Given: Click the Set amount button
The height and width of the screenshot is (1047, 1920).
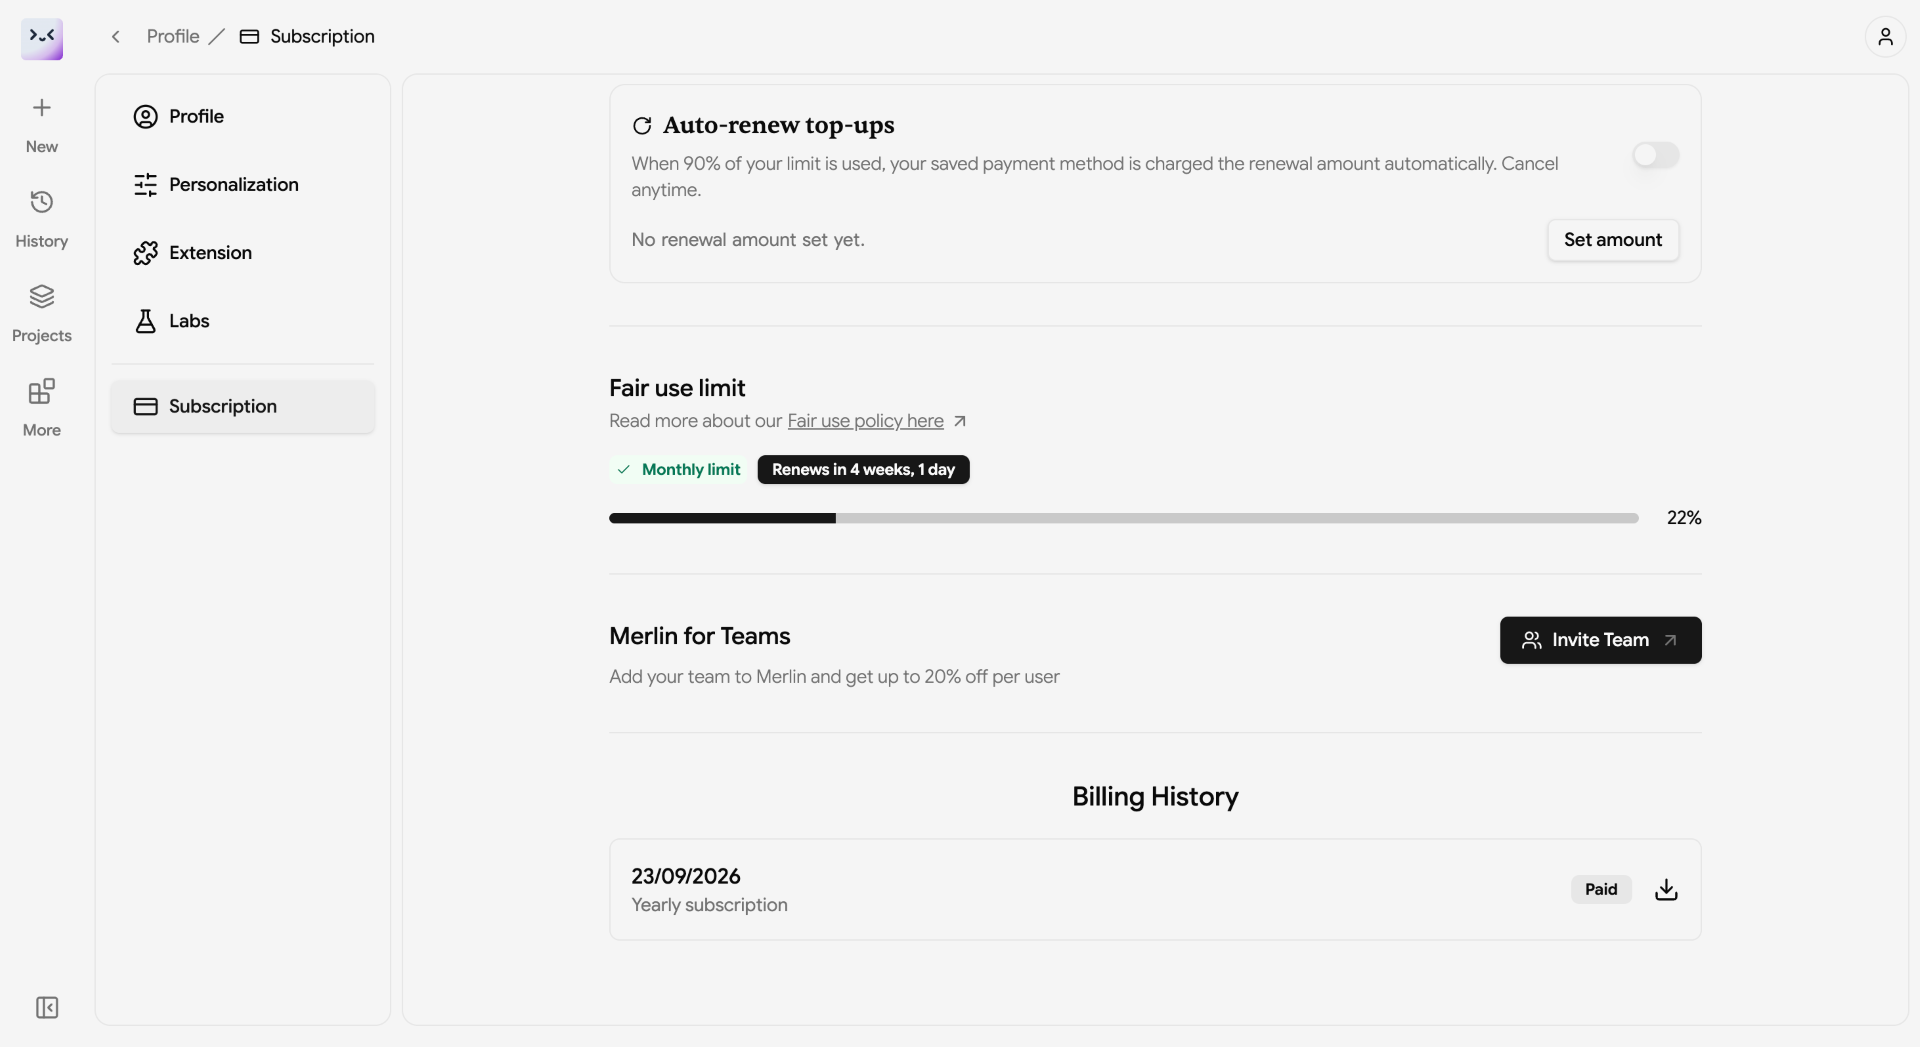Looking at the screenshot, I should tap(1613, 240).
